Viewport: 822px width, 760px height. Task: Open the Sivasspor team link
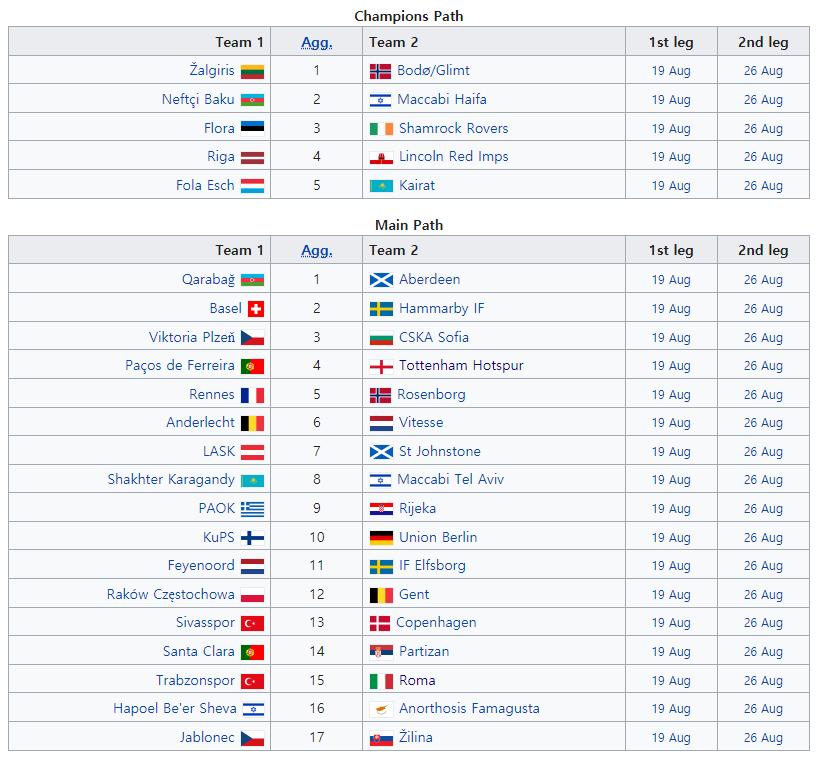click(x=205, y=623)
